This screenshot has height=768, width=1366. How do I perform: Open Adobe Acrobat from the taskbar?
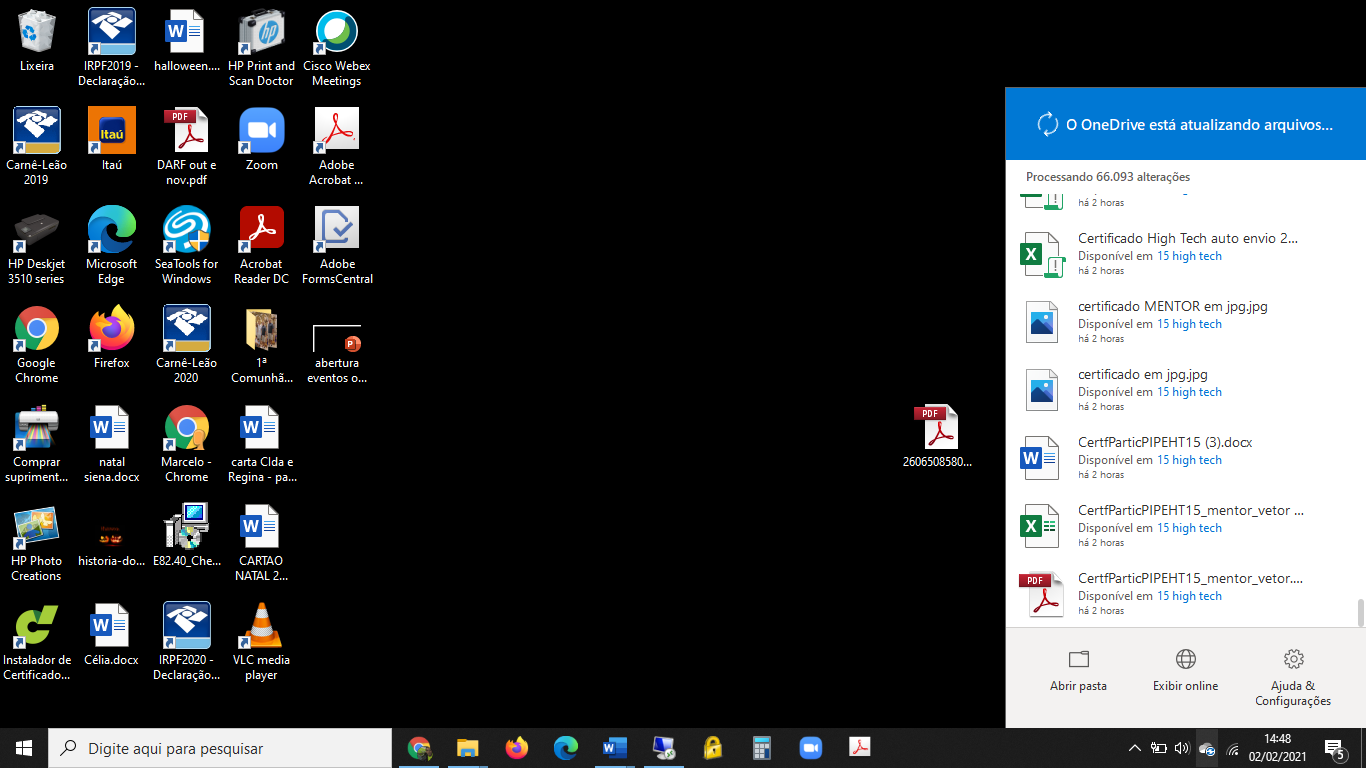click(860, 748)
